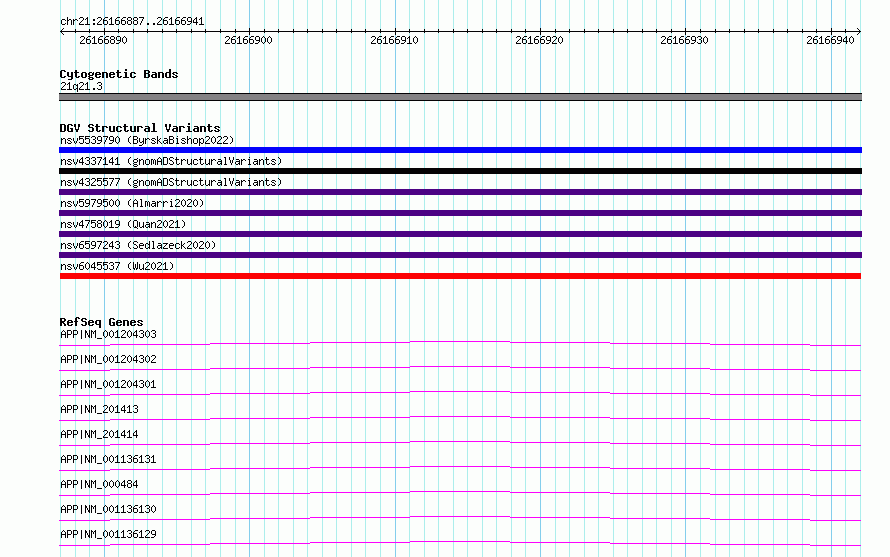Open transcript APP|NM_001204303 label

(108, 334)
